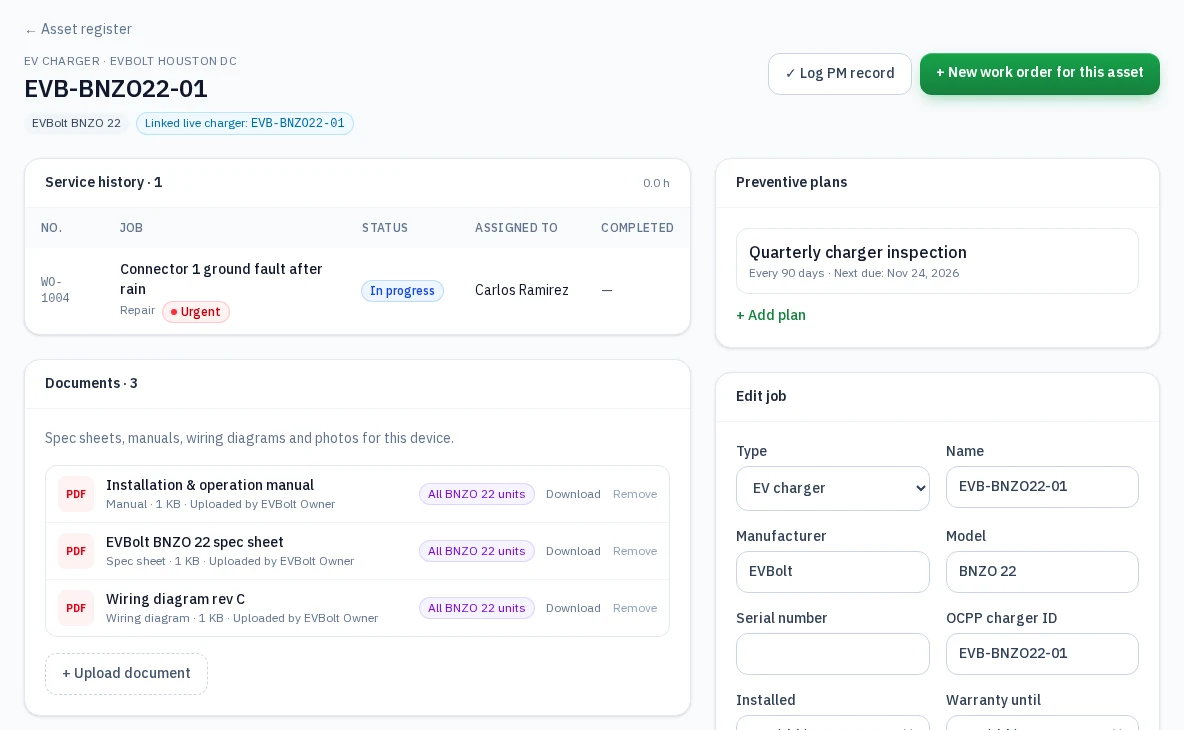
Task: Go back to Asset register
Action: [78, 29]
